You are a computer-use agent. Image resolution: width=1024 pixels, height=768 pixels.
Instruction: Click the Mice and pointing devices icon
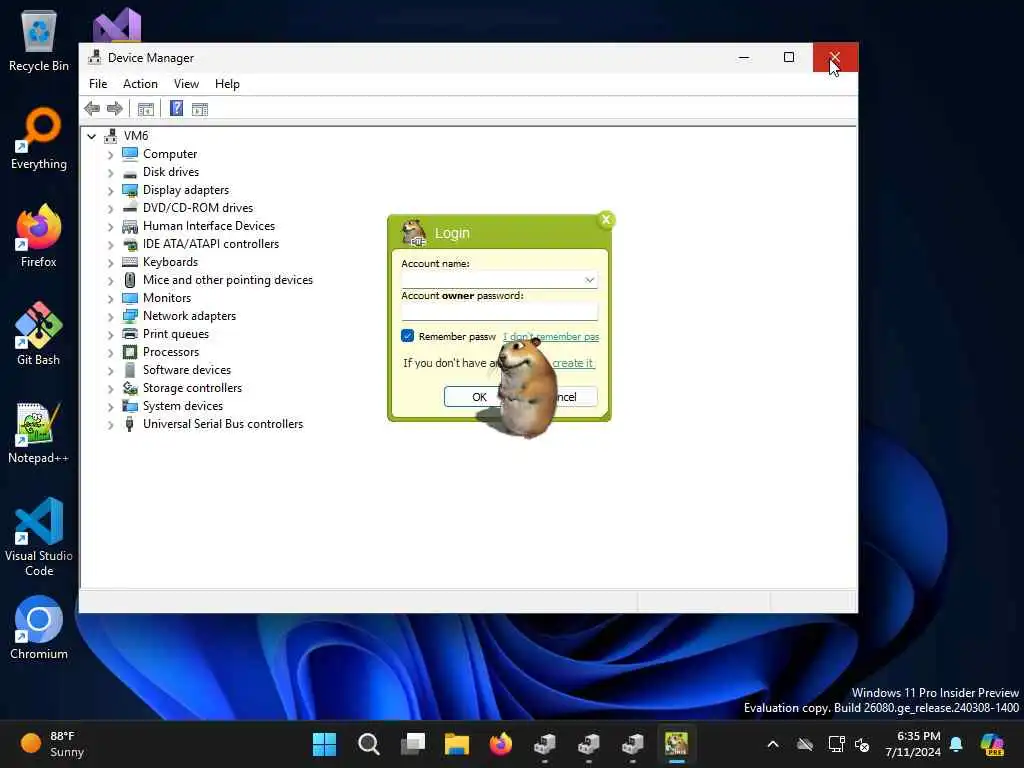pyautogui.click(x=130, y=280)
